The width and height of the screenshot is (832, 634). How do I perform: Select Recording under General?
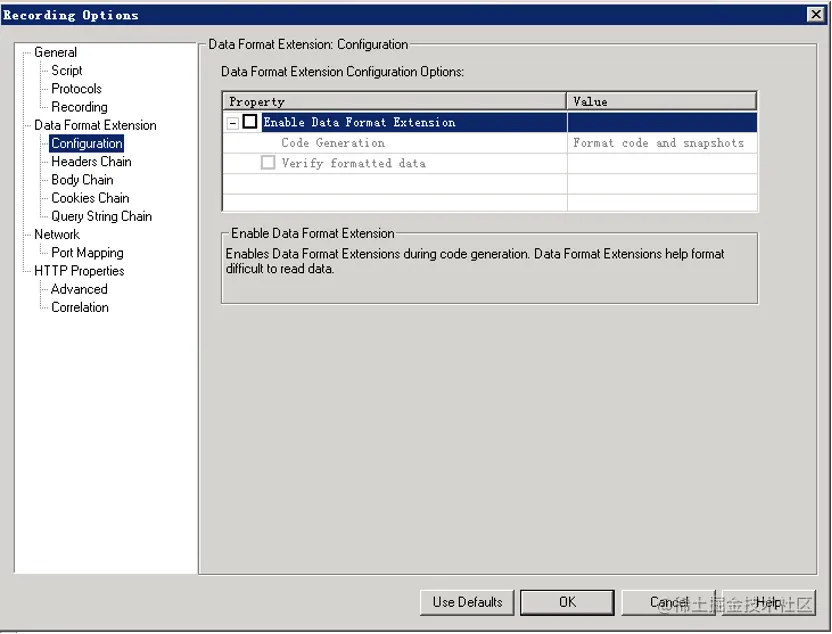(x=79, y=107)
